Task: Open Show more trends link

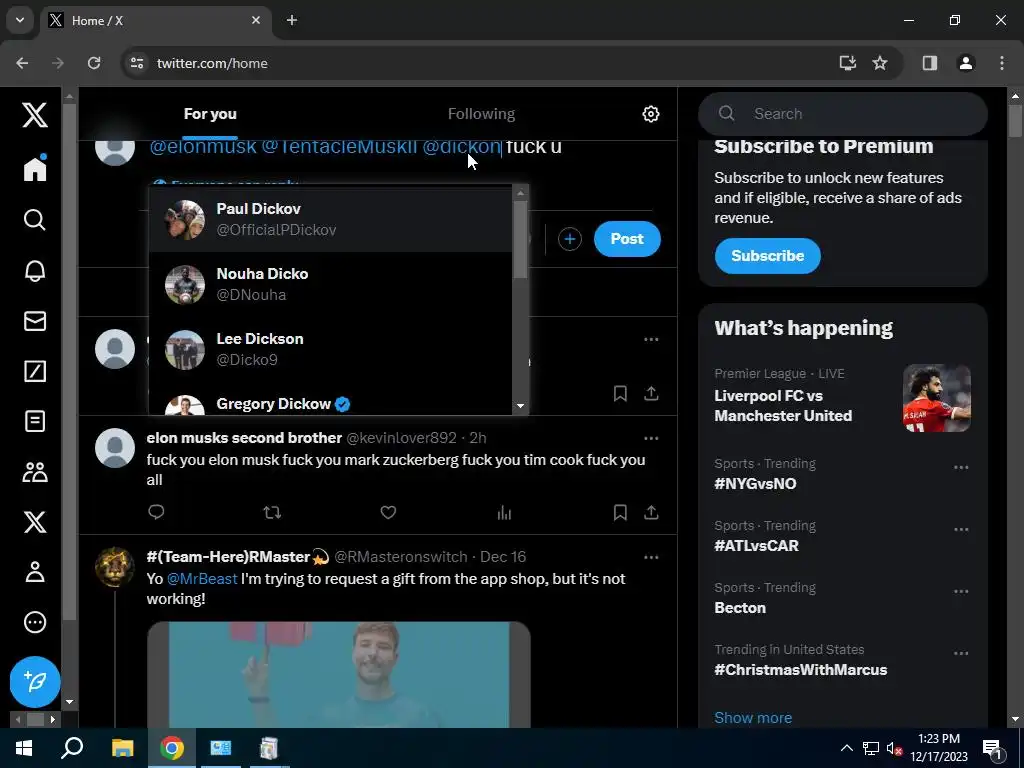Action: point(753,718)
